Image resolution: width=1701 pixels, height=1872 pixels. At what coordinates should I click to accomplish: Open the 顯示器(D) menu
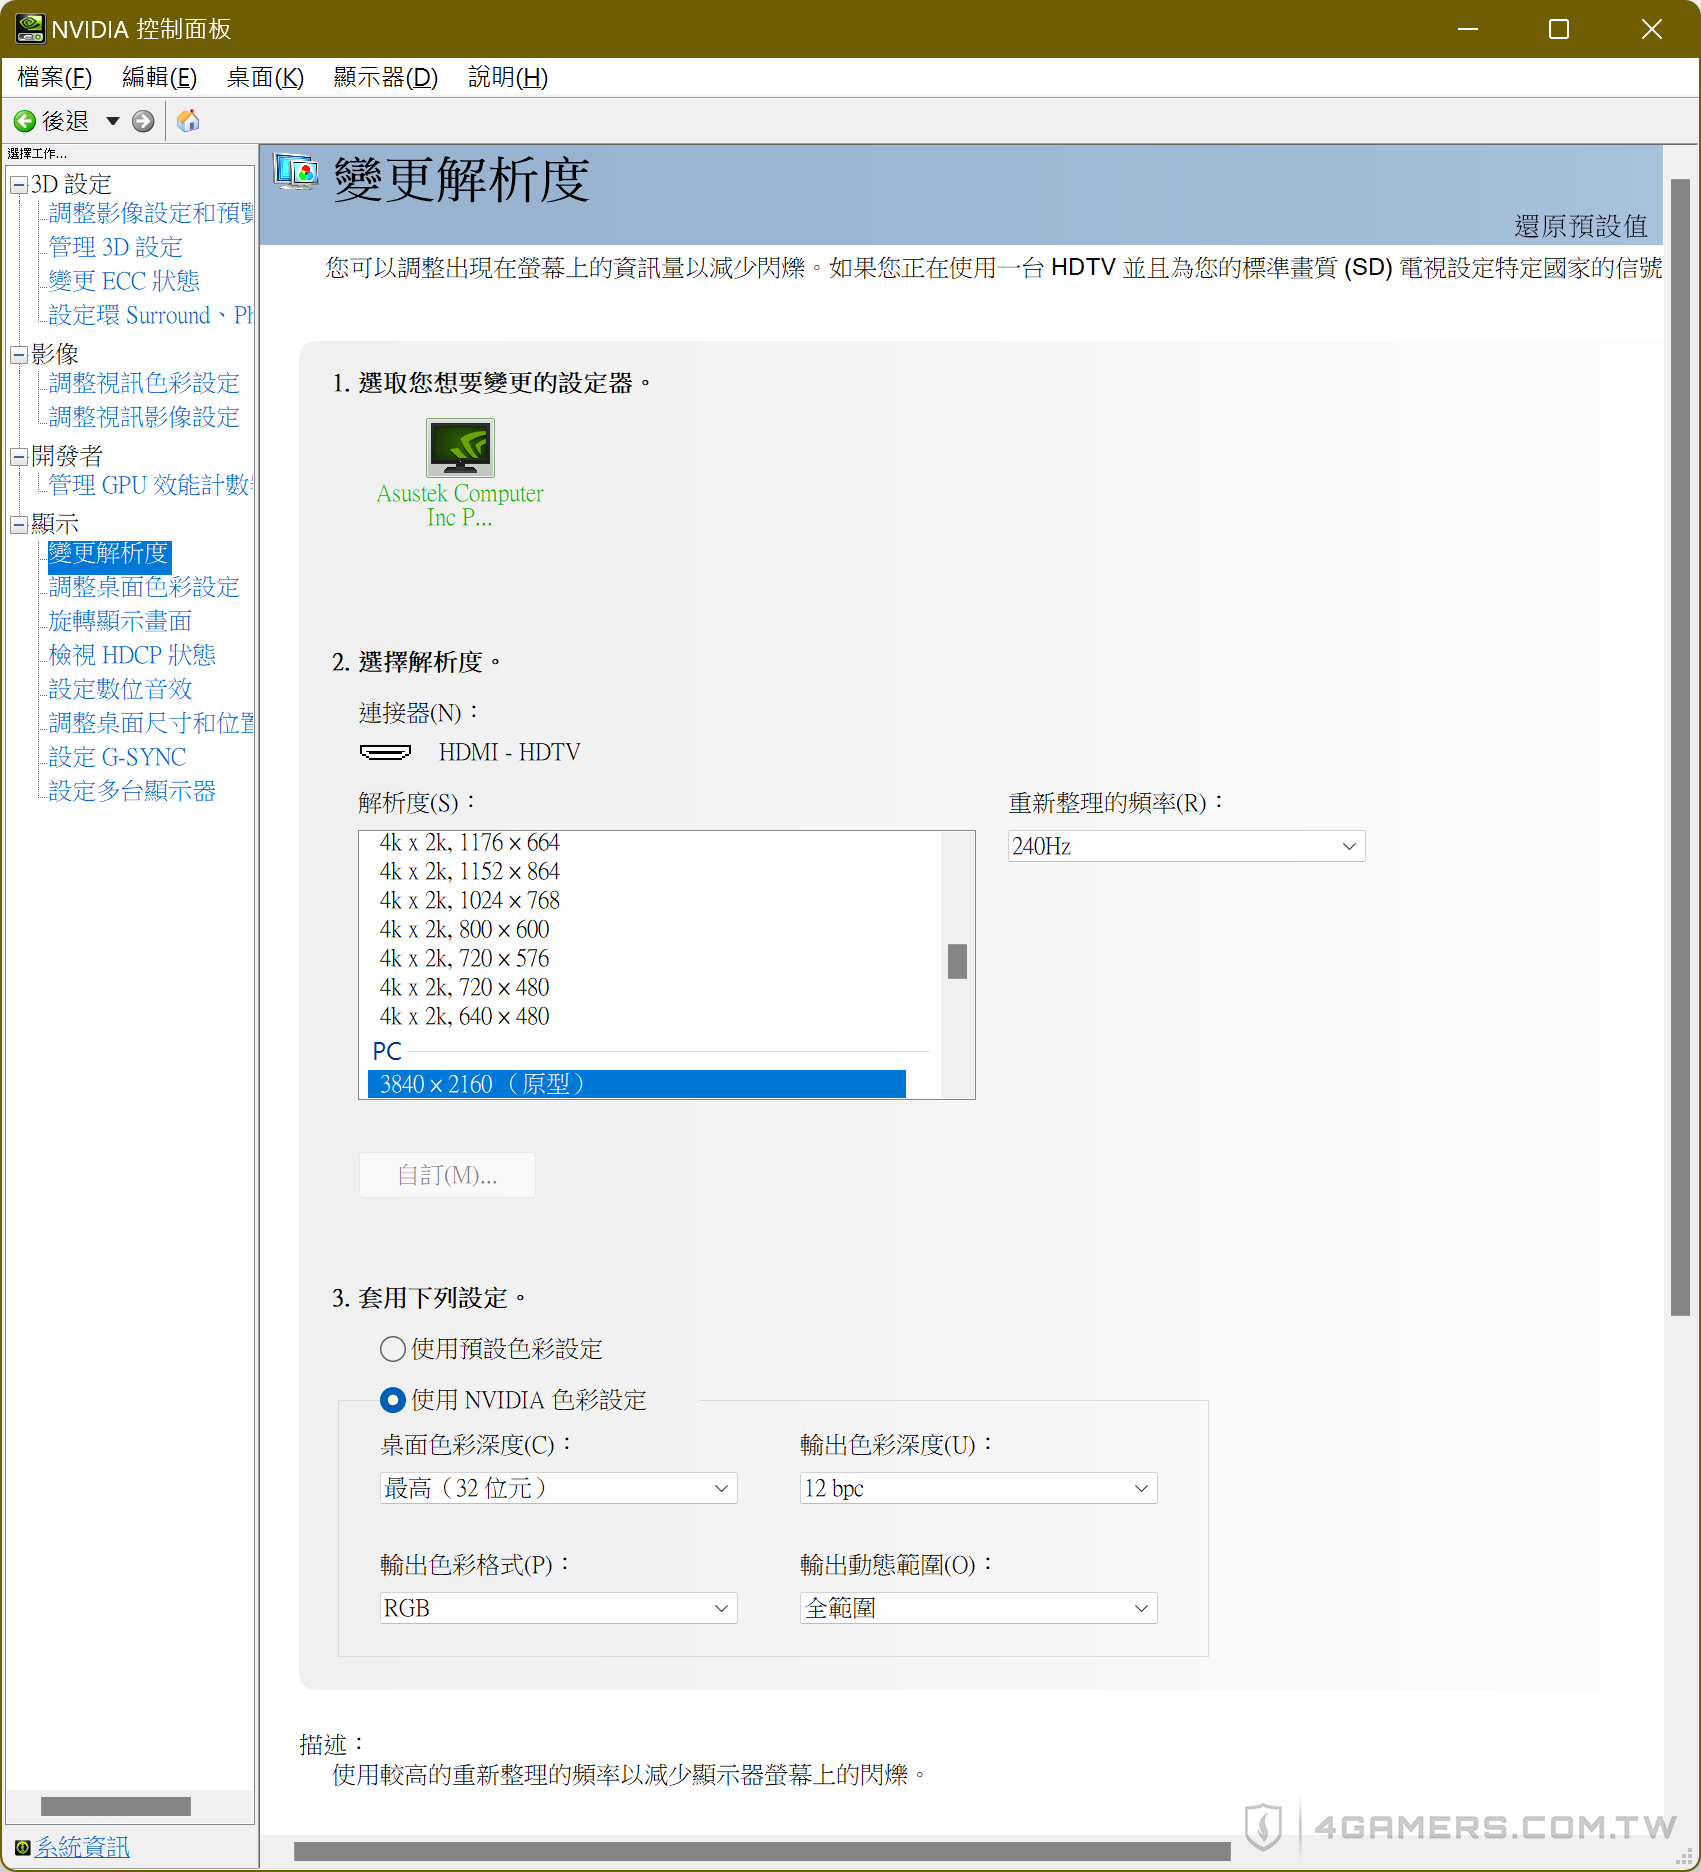tap(386, 77)
